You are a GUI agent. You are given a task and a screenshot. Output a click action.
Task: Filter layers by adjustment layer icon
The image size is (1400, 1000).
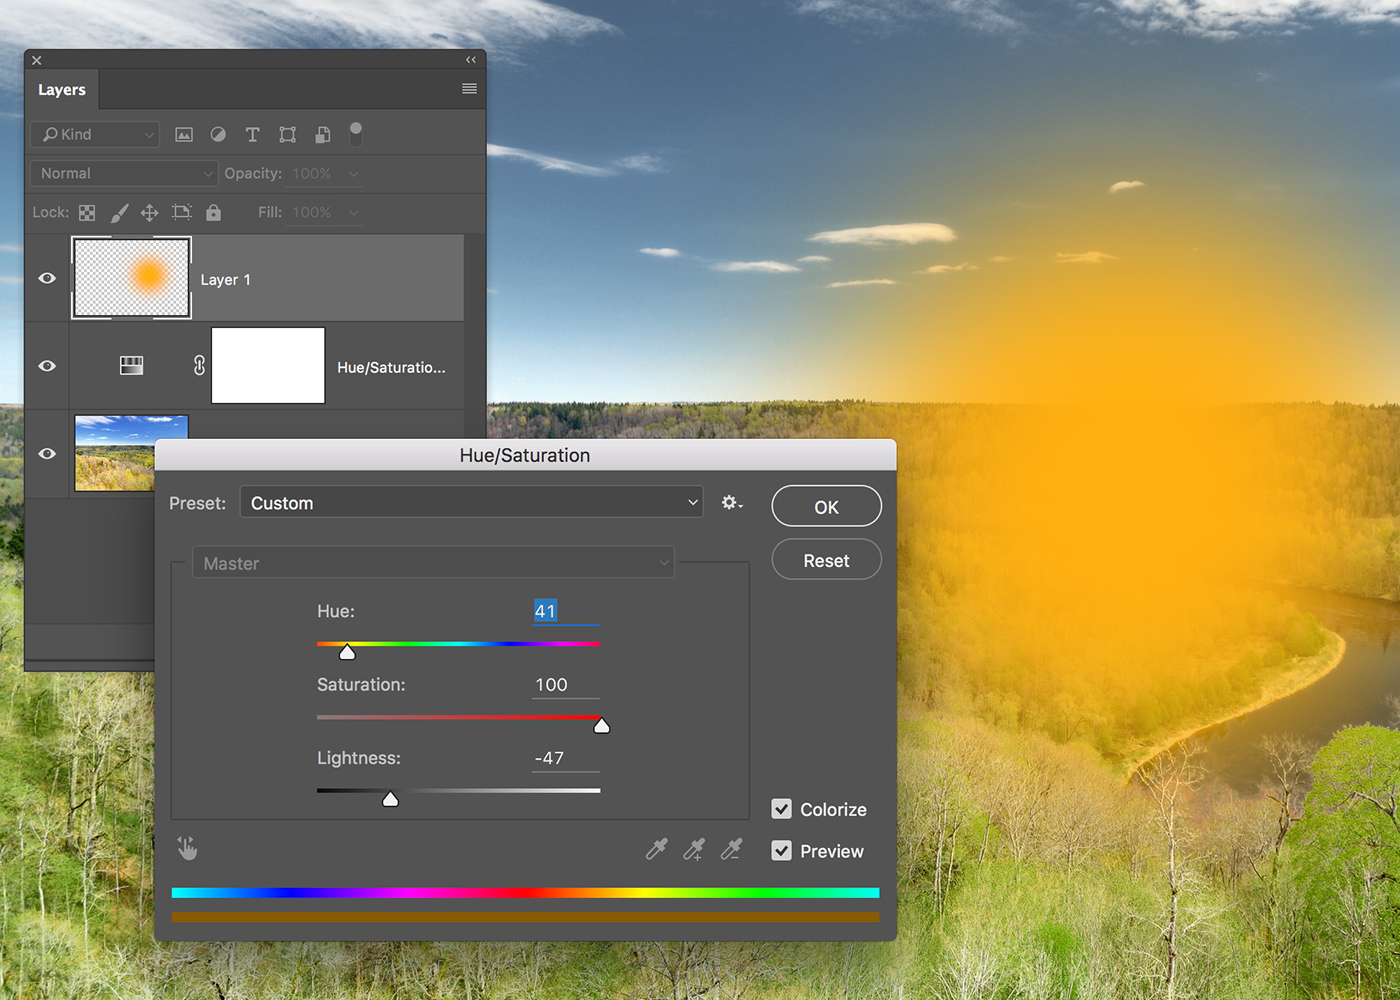pos(218,135)
